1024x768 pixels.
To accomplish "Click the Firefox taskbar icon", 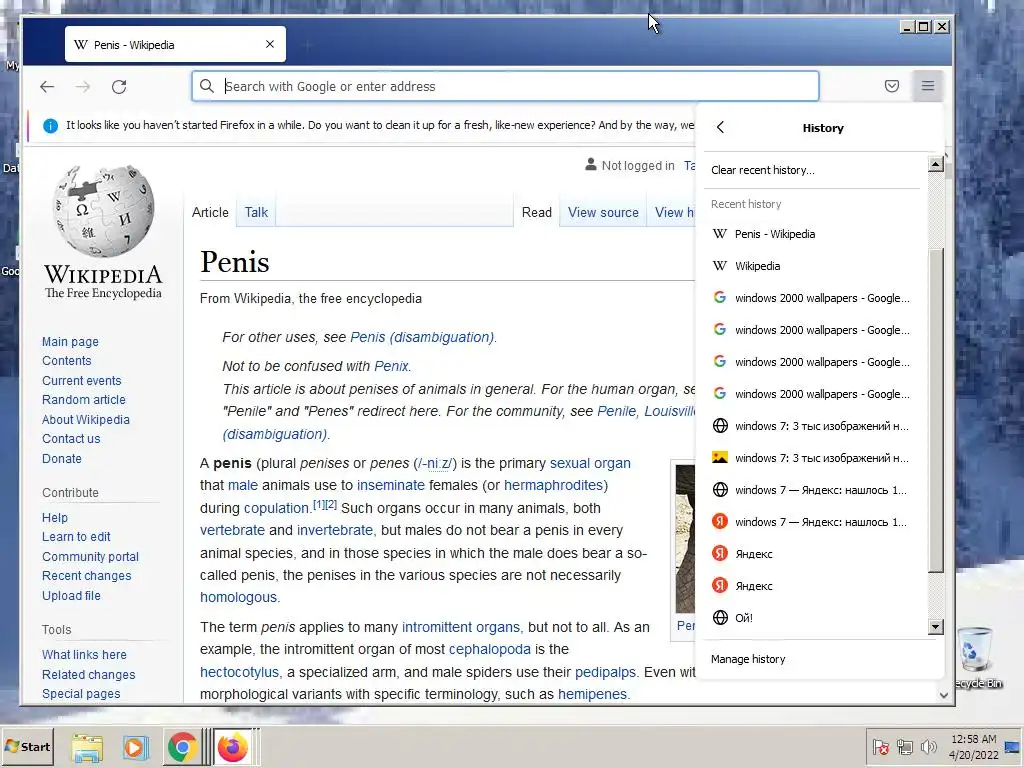I will pyautogui.click(x=232, y=747).
